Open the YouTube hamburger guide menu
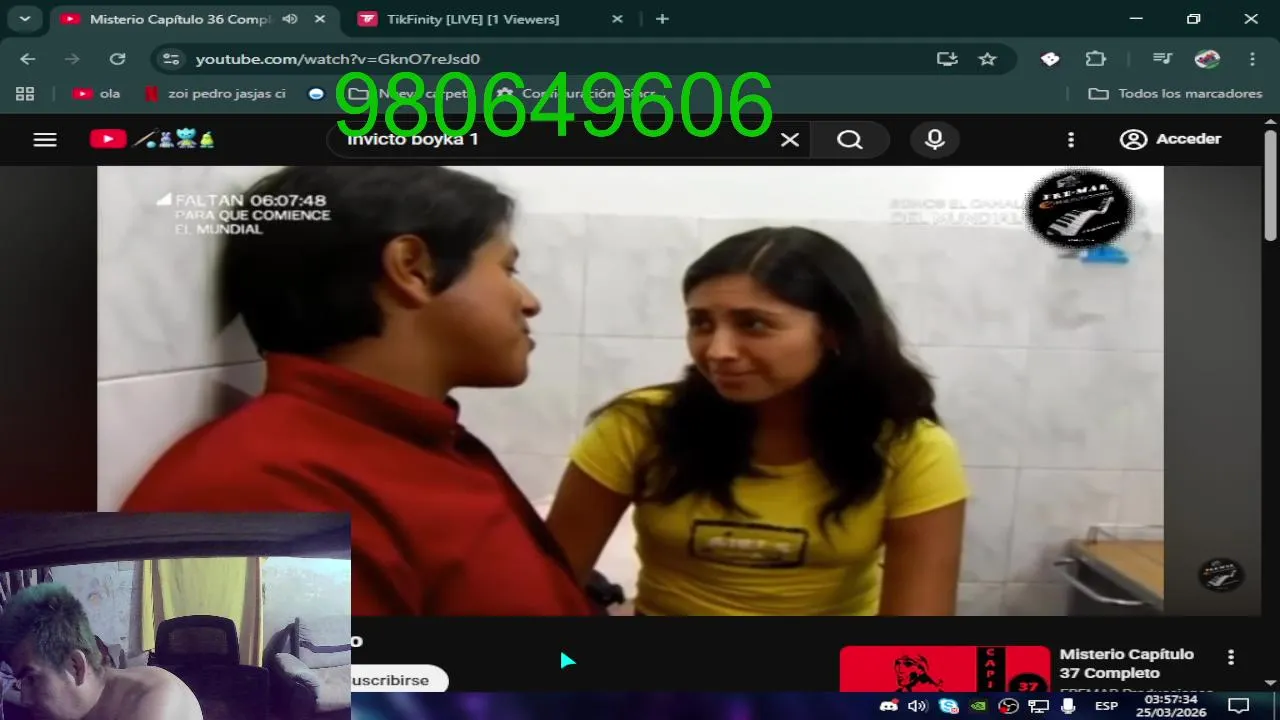 (45, 139)
